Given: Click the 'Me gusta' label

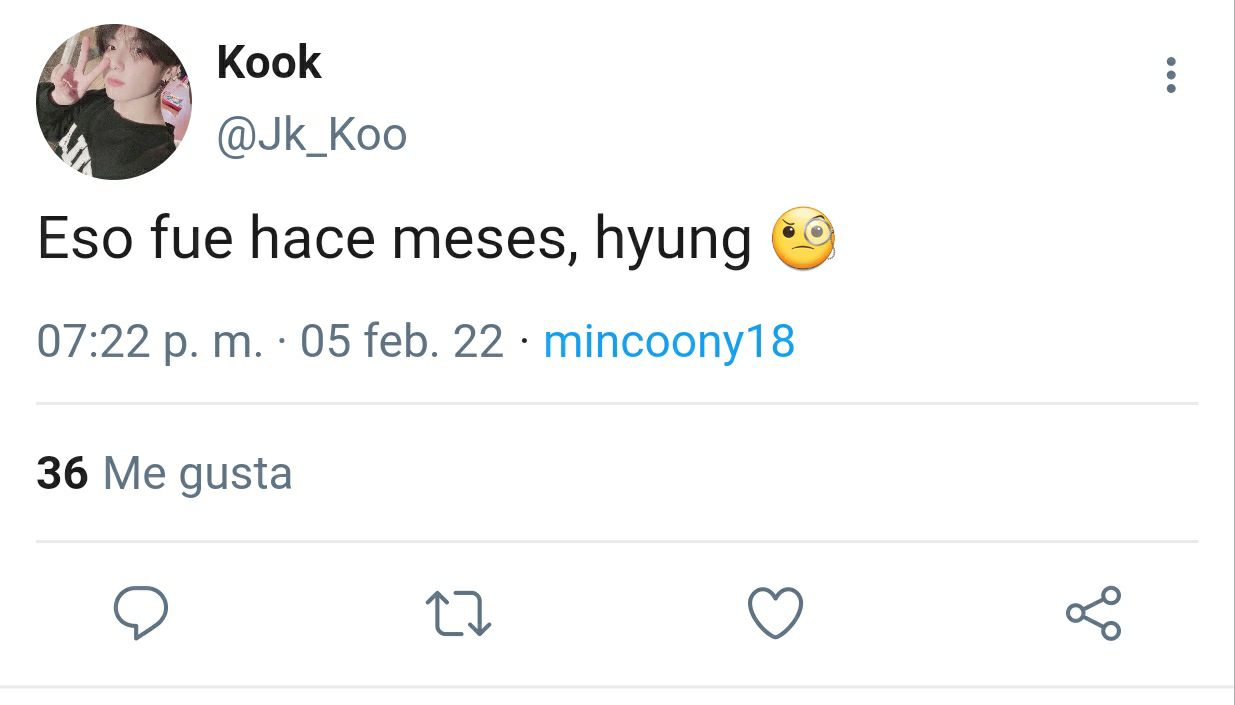Looking at the screenshot, I should pos(197,473).
